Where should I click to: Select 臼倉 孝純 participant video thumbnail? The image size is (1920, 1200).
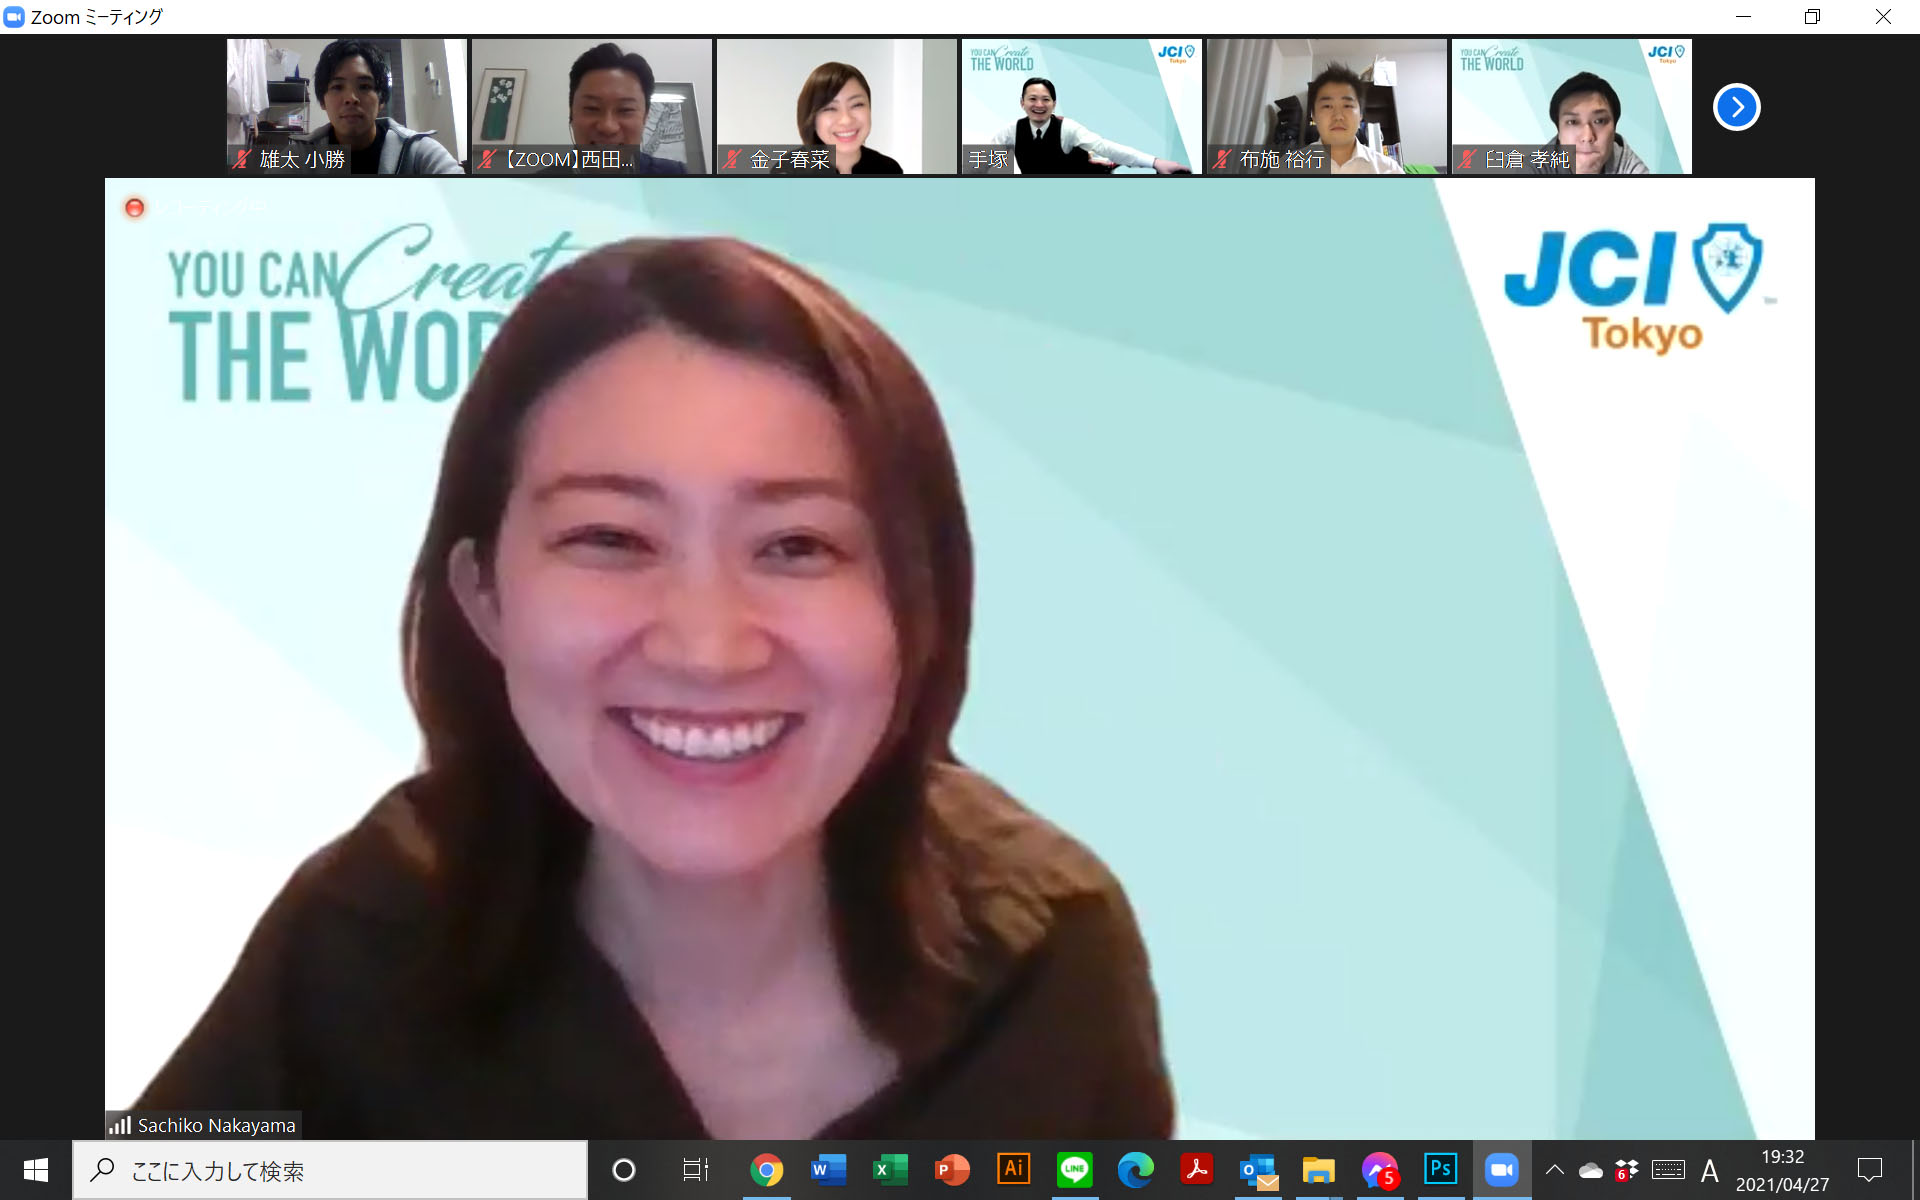(1571, 106)
